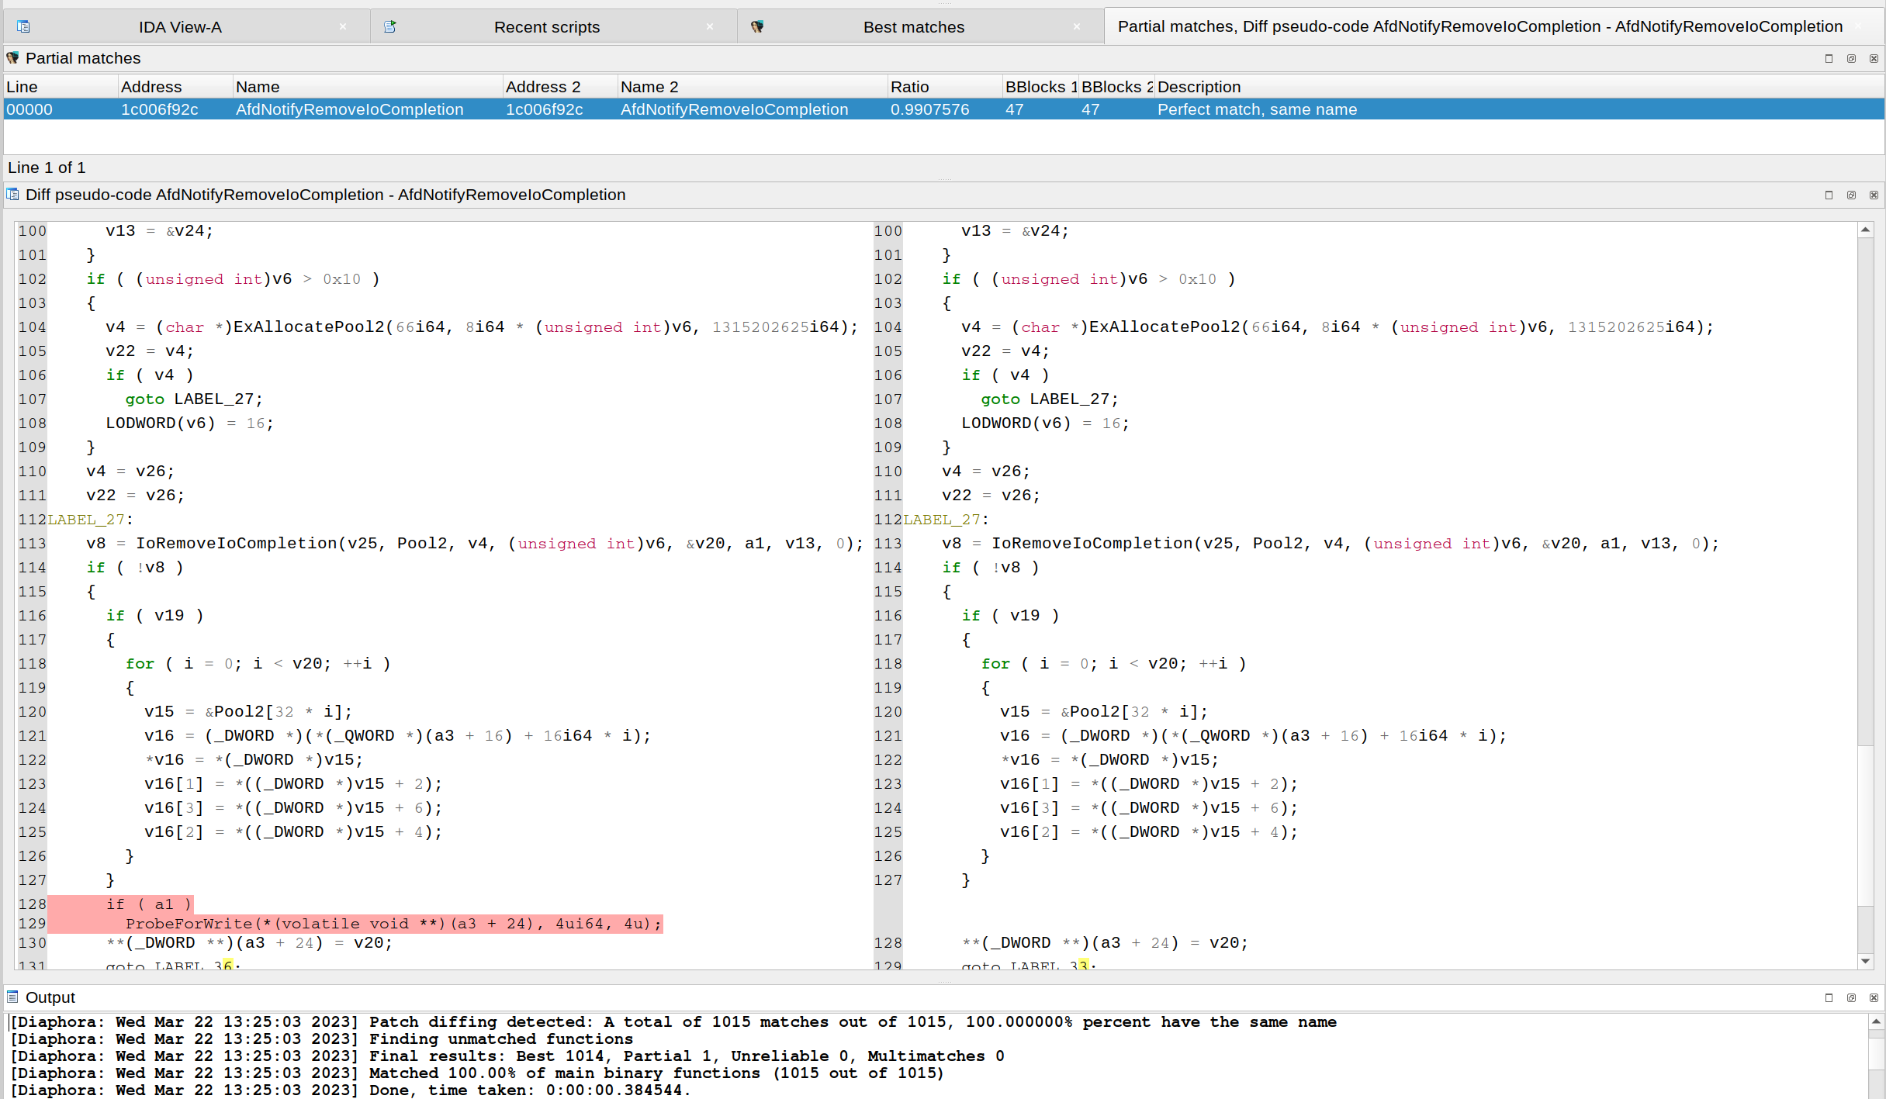The height and width of the screenshot is (1099, 1886).
Task: Click the Output panel scrollbar up arrow
Action: [x=1876, y=1021]
